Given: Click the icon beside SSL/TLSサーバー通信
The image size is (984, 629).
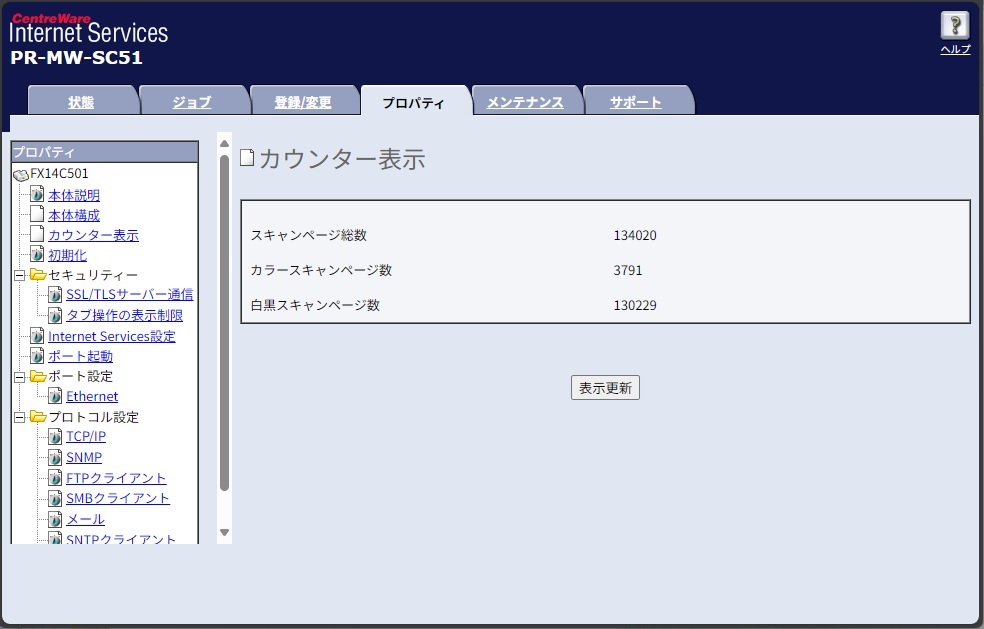Looking at the screenshot, I should [56, 294].
